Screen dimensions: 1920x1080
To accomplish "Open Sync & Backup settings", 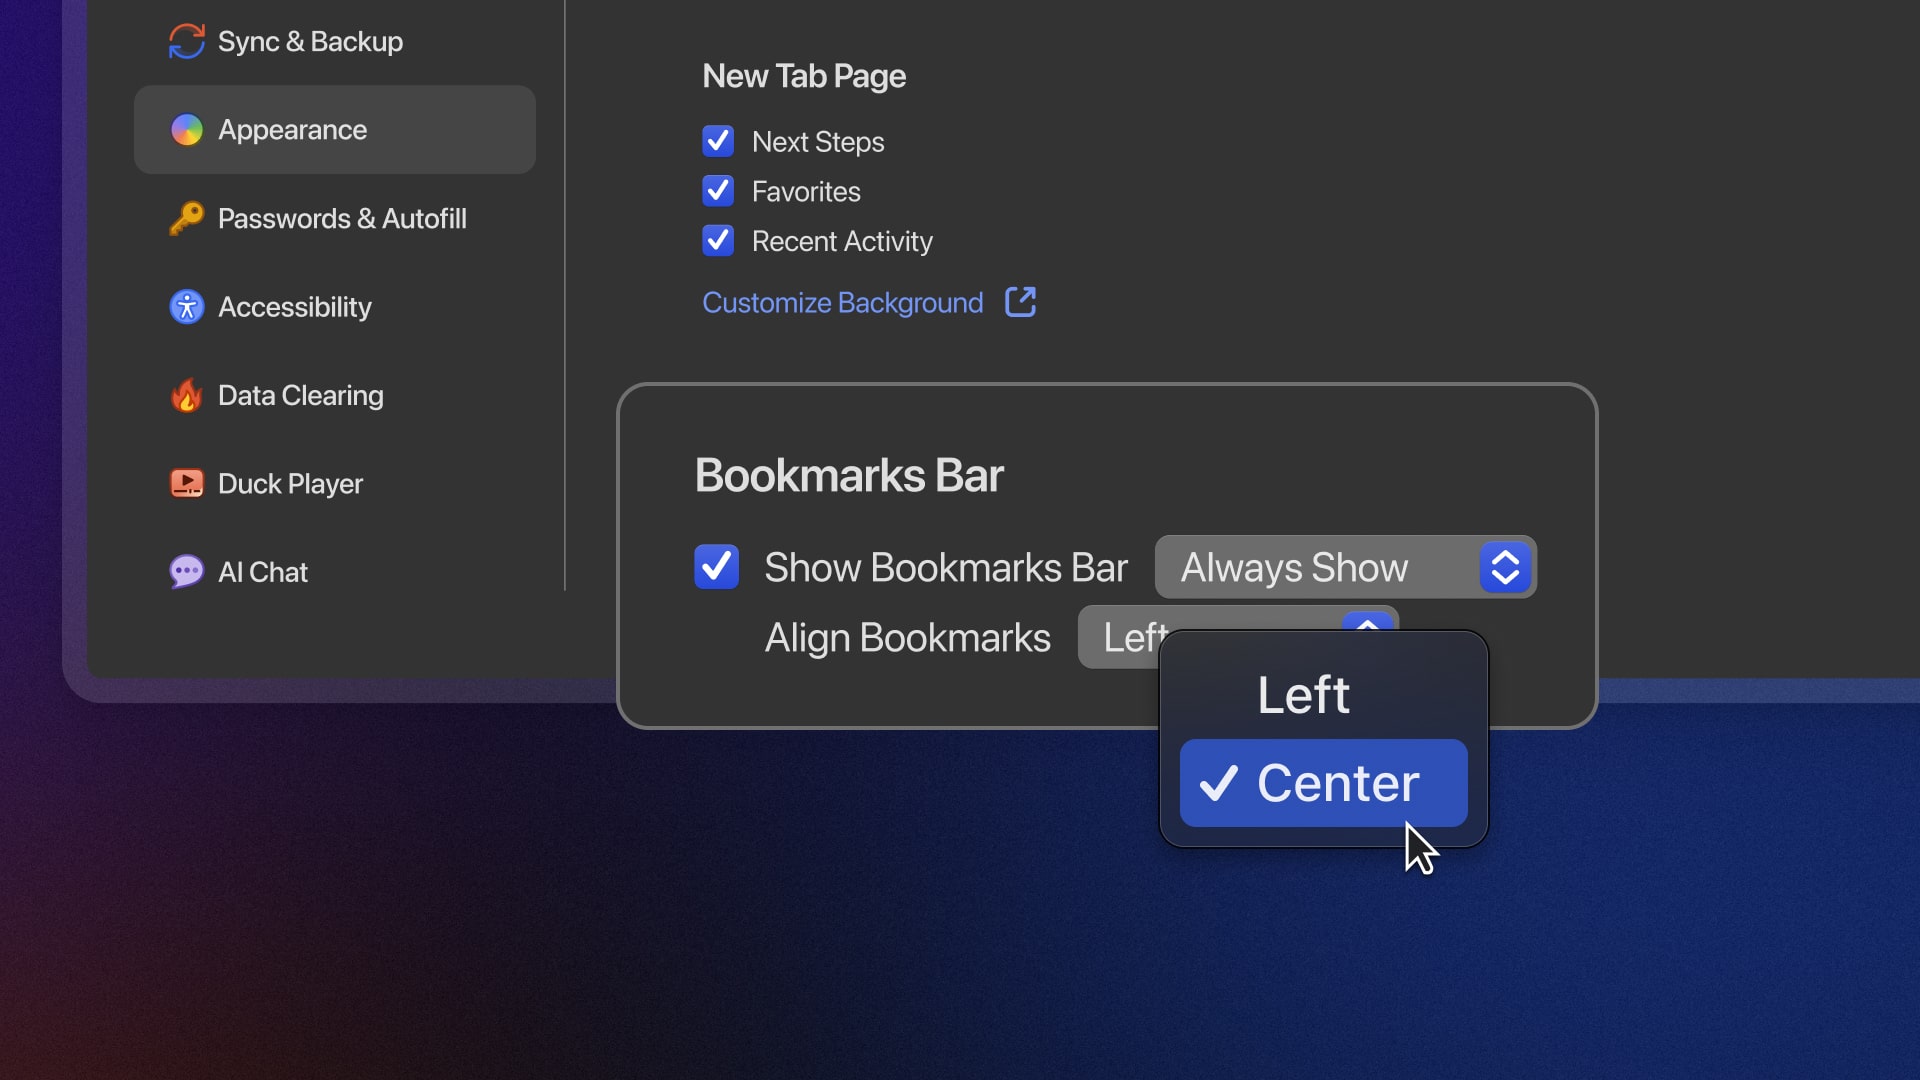I will pos(334,41).
